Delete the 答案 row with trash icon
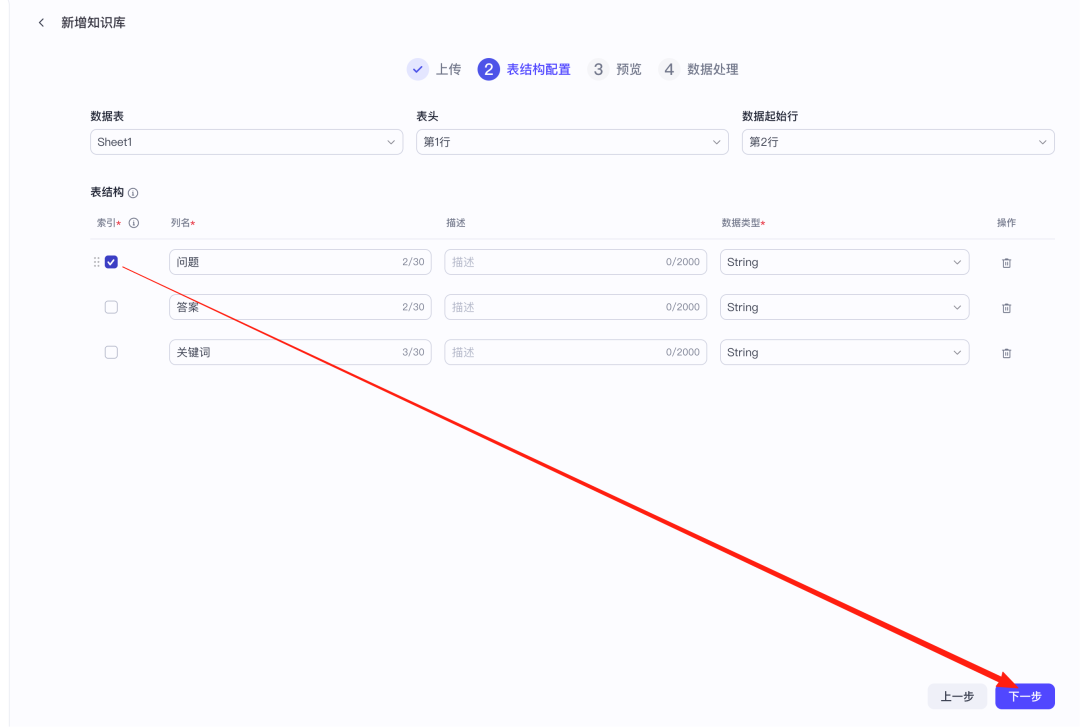This screenshot has width=1080, height=727. 1006,308
